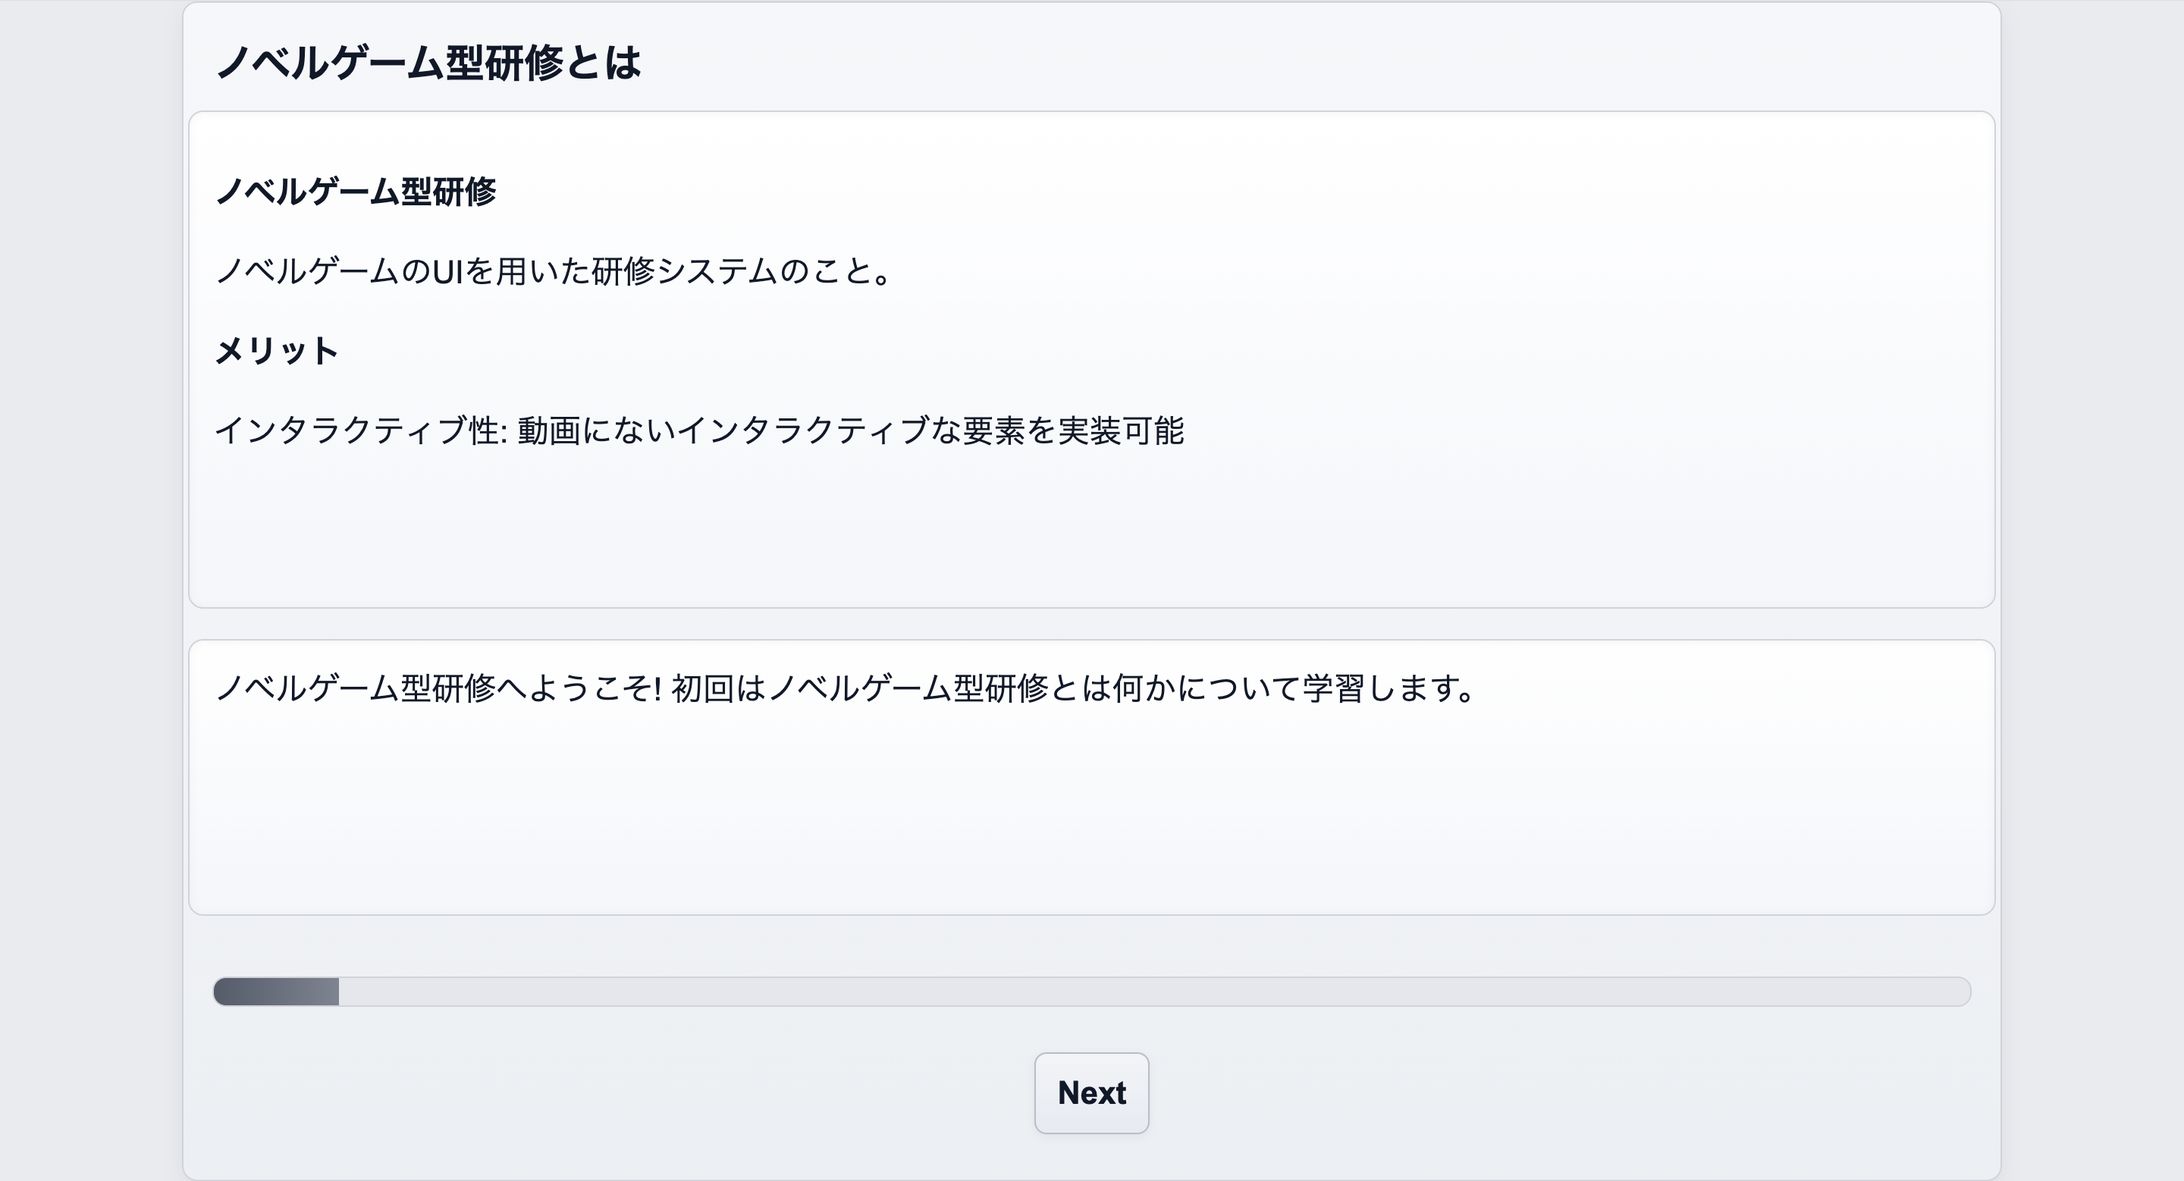Select the bold ノベルゲーム型研修 heading in content panel
Image resolution: width=2184 pixels, height=1181 pixels.
[x=356, y=191]
